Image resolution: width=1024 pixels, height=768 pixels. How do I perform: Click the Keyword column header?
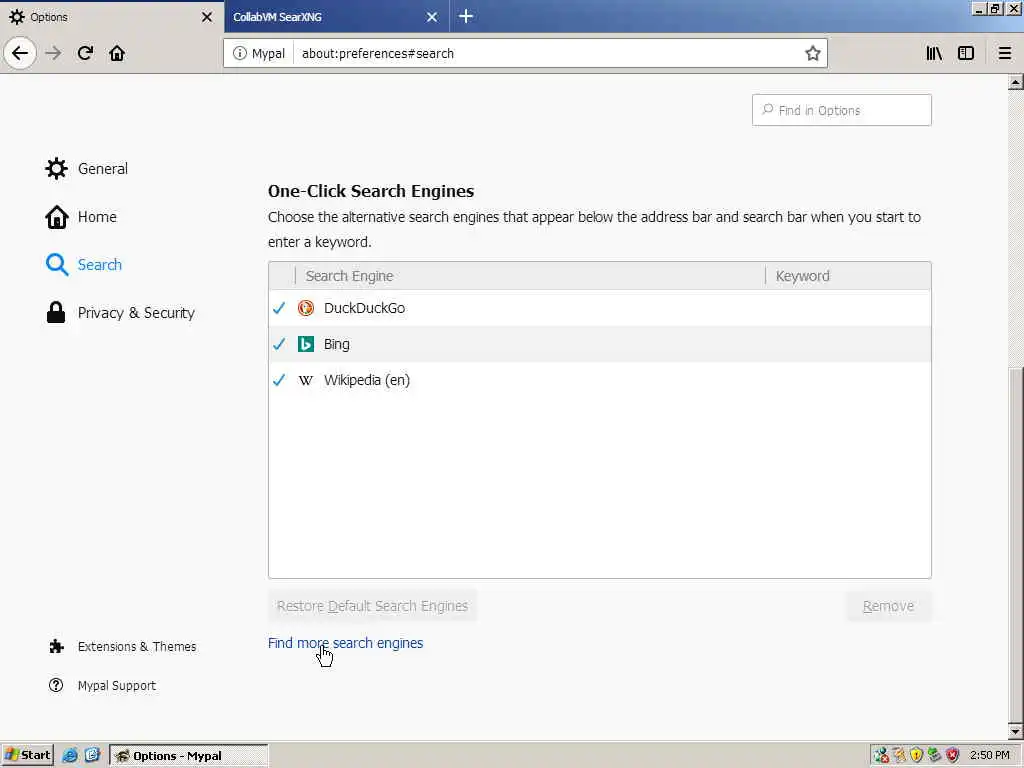click(848, 276)
